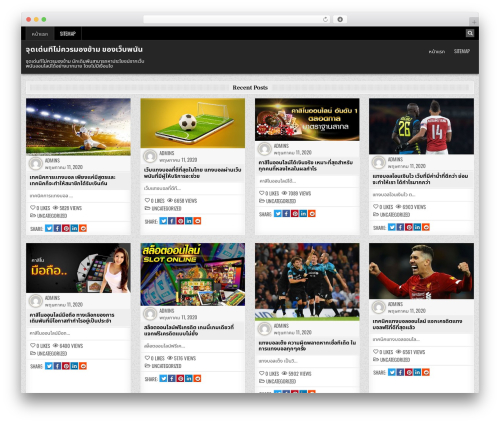
Task: Open the jersey 26 and 14 post title
Action: tap(420, 179)
